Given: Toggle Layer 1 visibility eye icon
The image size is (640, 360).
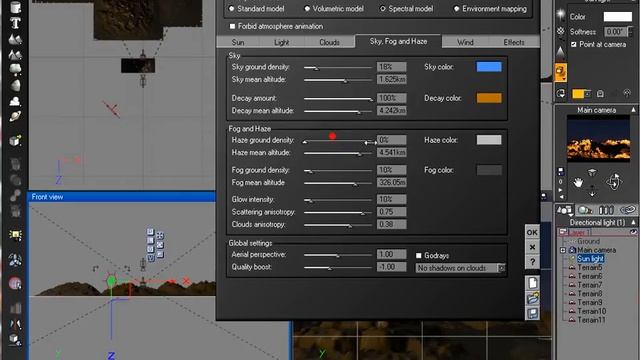Looking at the screenshot, I should [633, 232].
